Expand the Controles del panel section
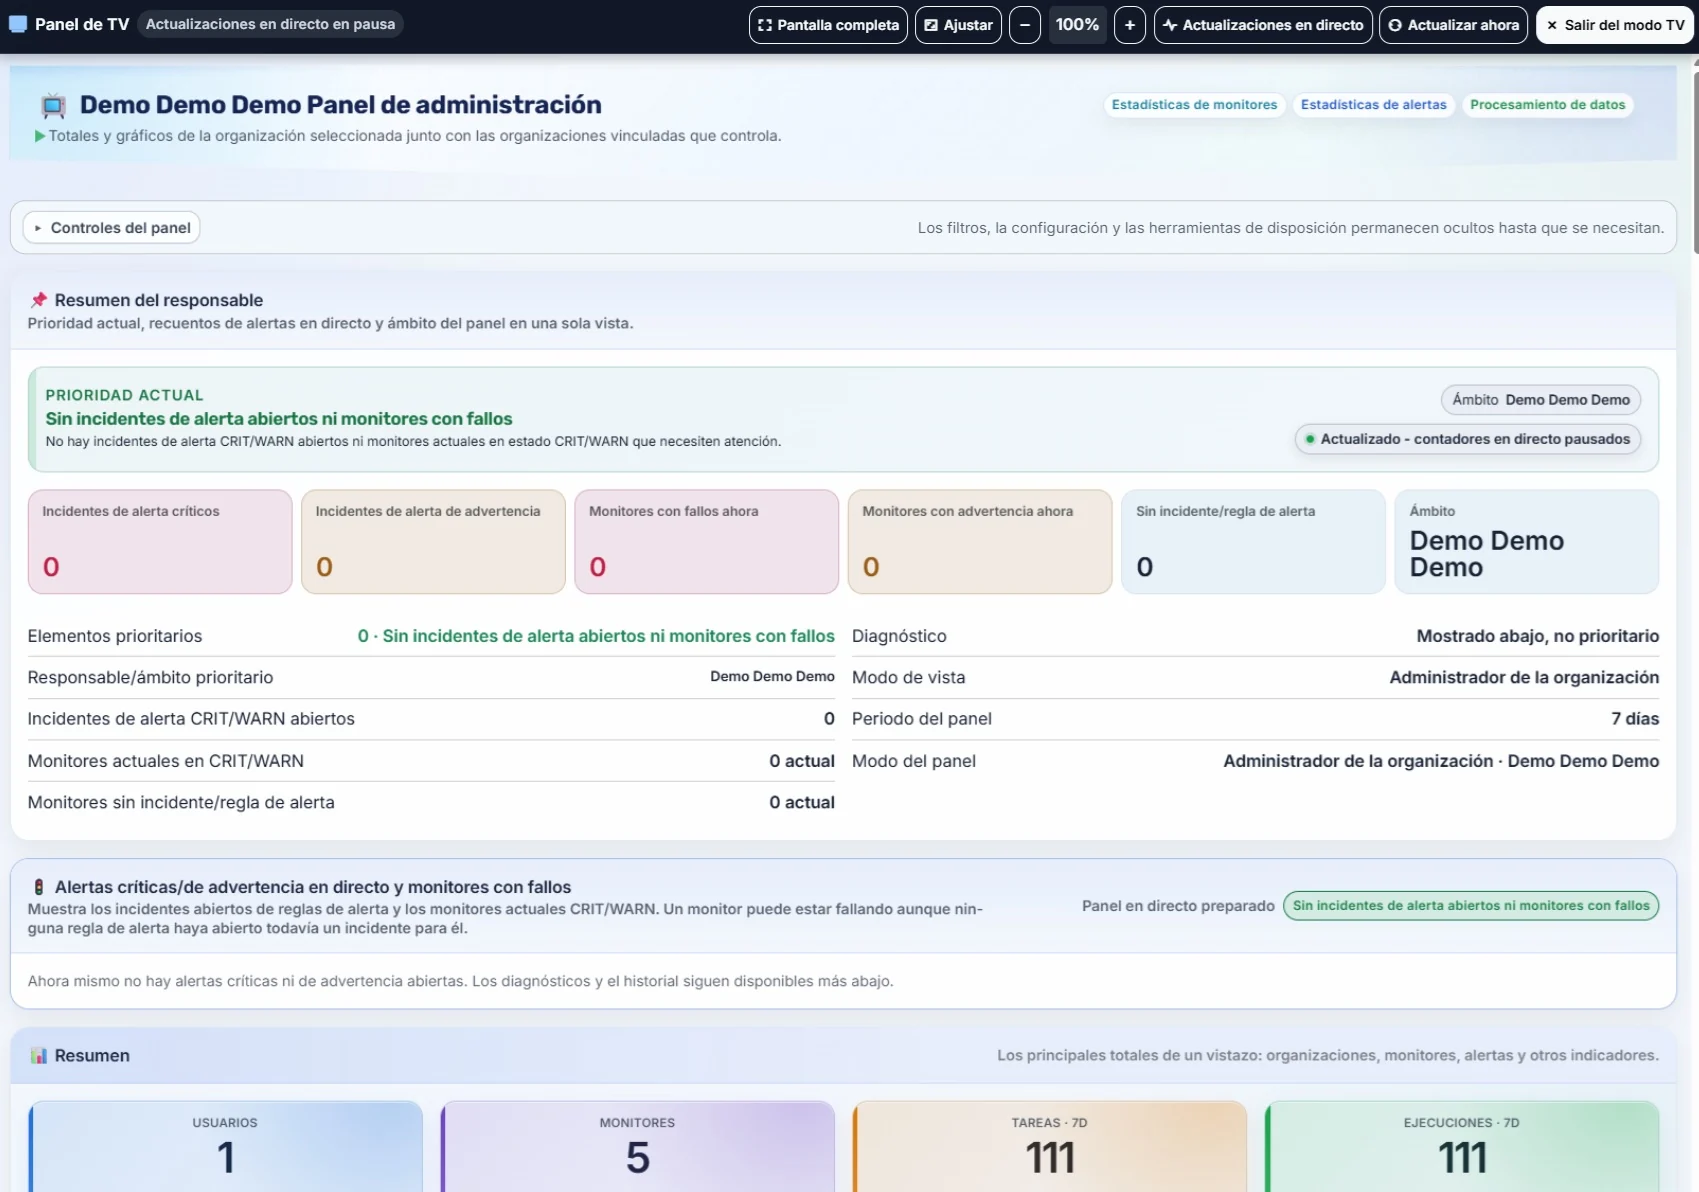1699x1192 pixels. (111, 228)
